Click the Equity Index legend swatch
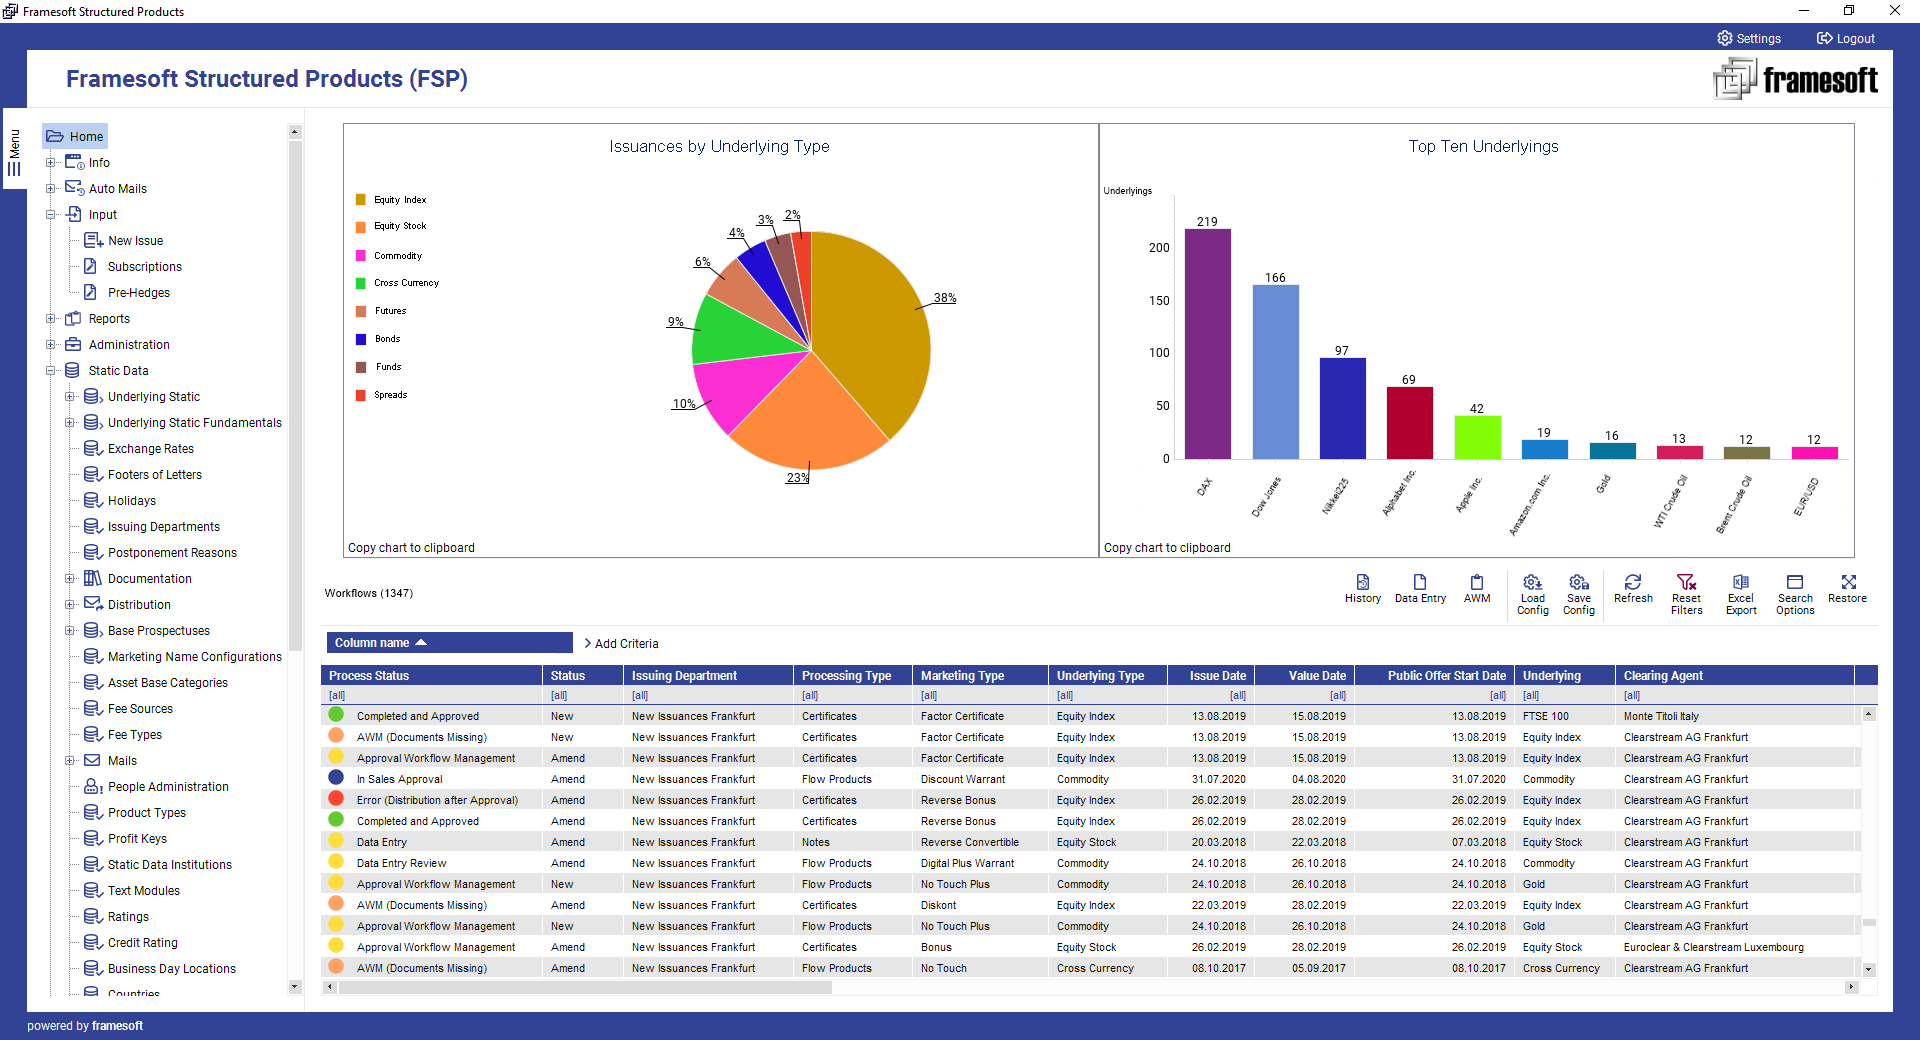 (361, 199)
